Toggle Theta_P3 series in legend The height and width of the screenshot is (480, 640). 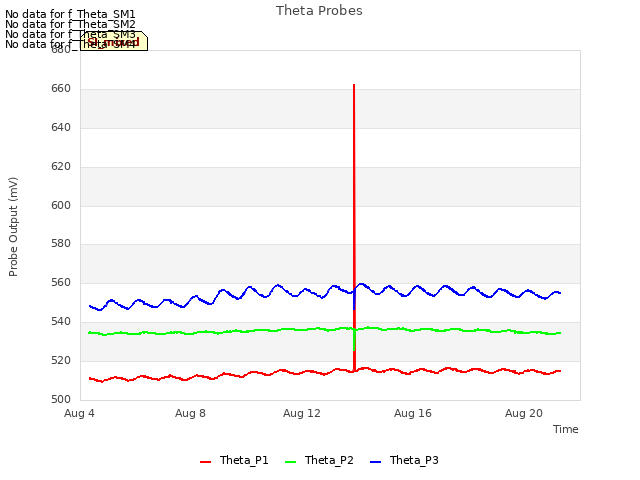click(x=404, y=460)
